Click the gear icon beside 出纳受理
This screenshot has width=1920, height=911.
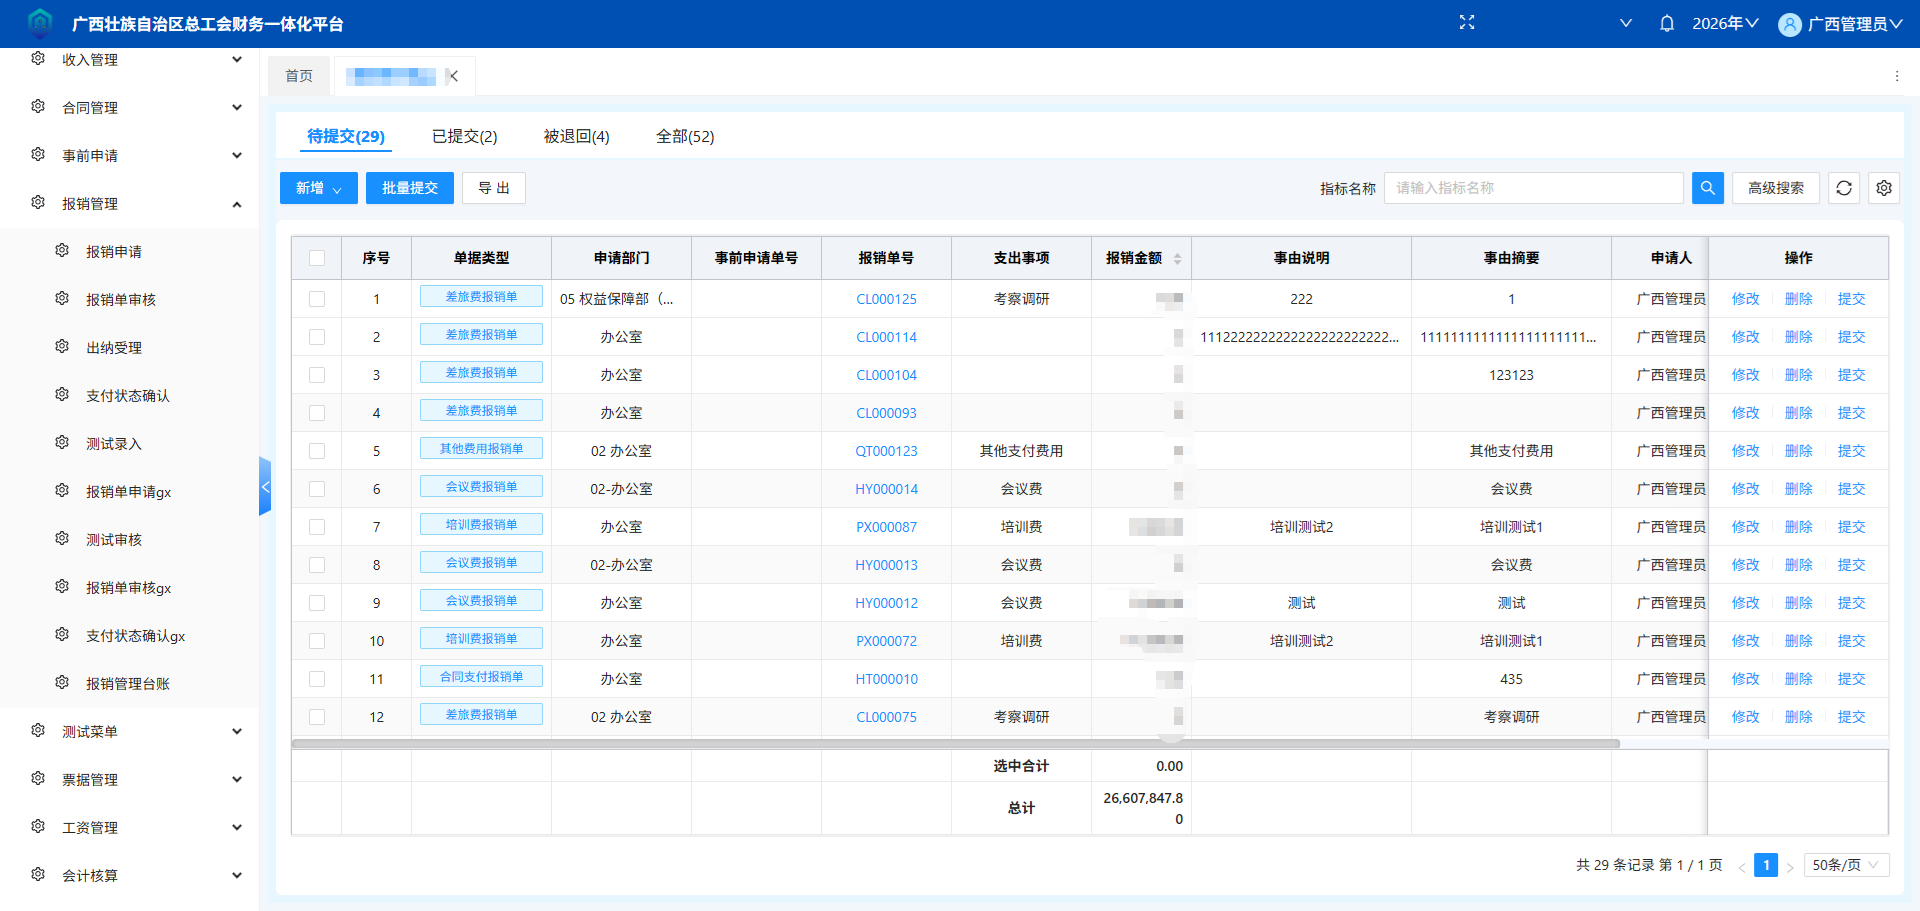coord(62,347)
